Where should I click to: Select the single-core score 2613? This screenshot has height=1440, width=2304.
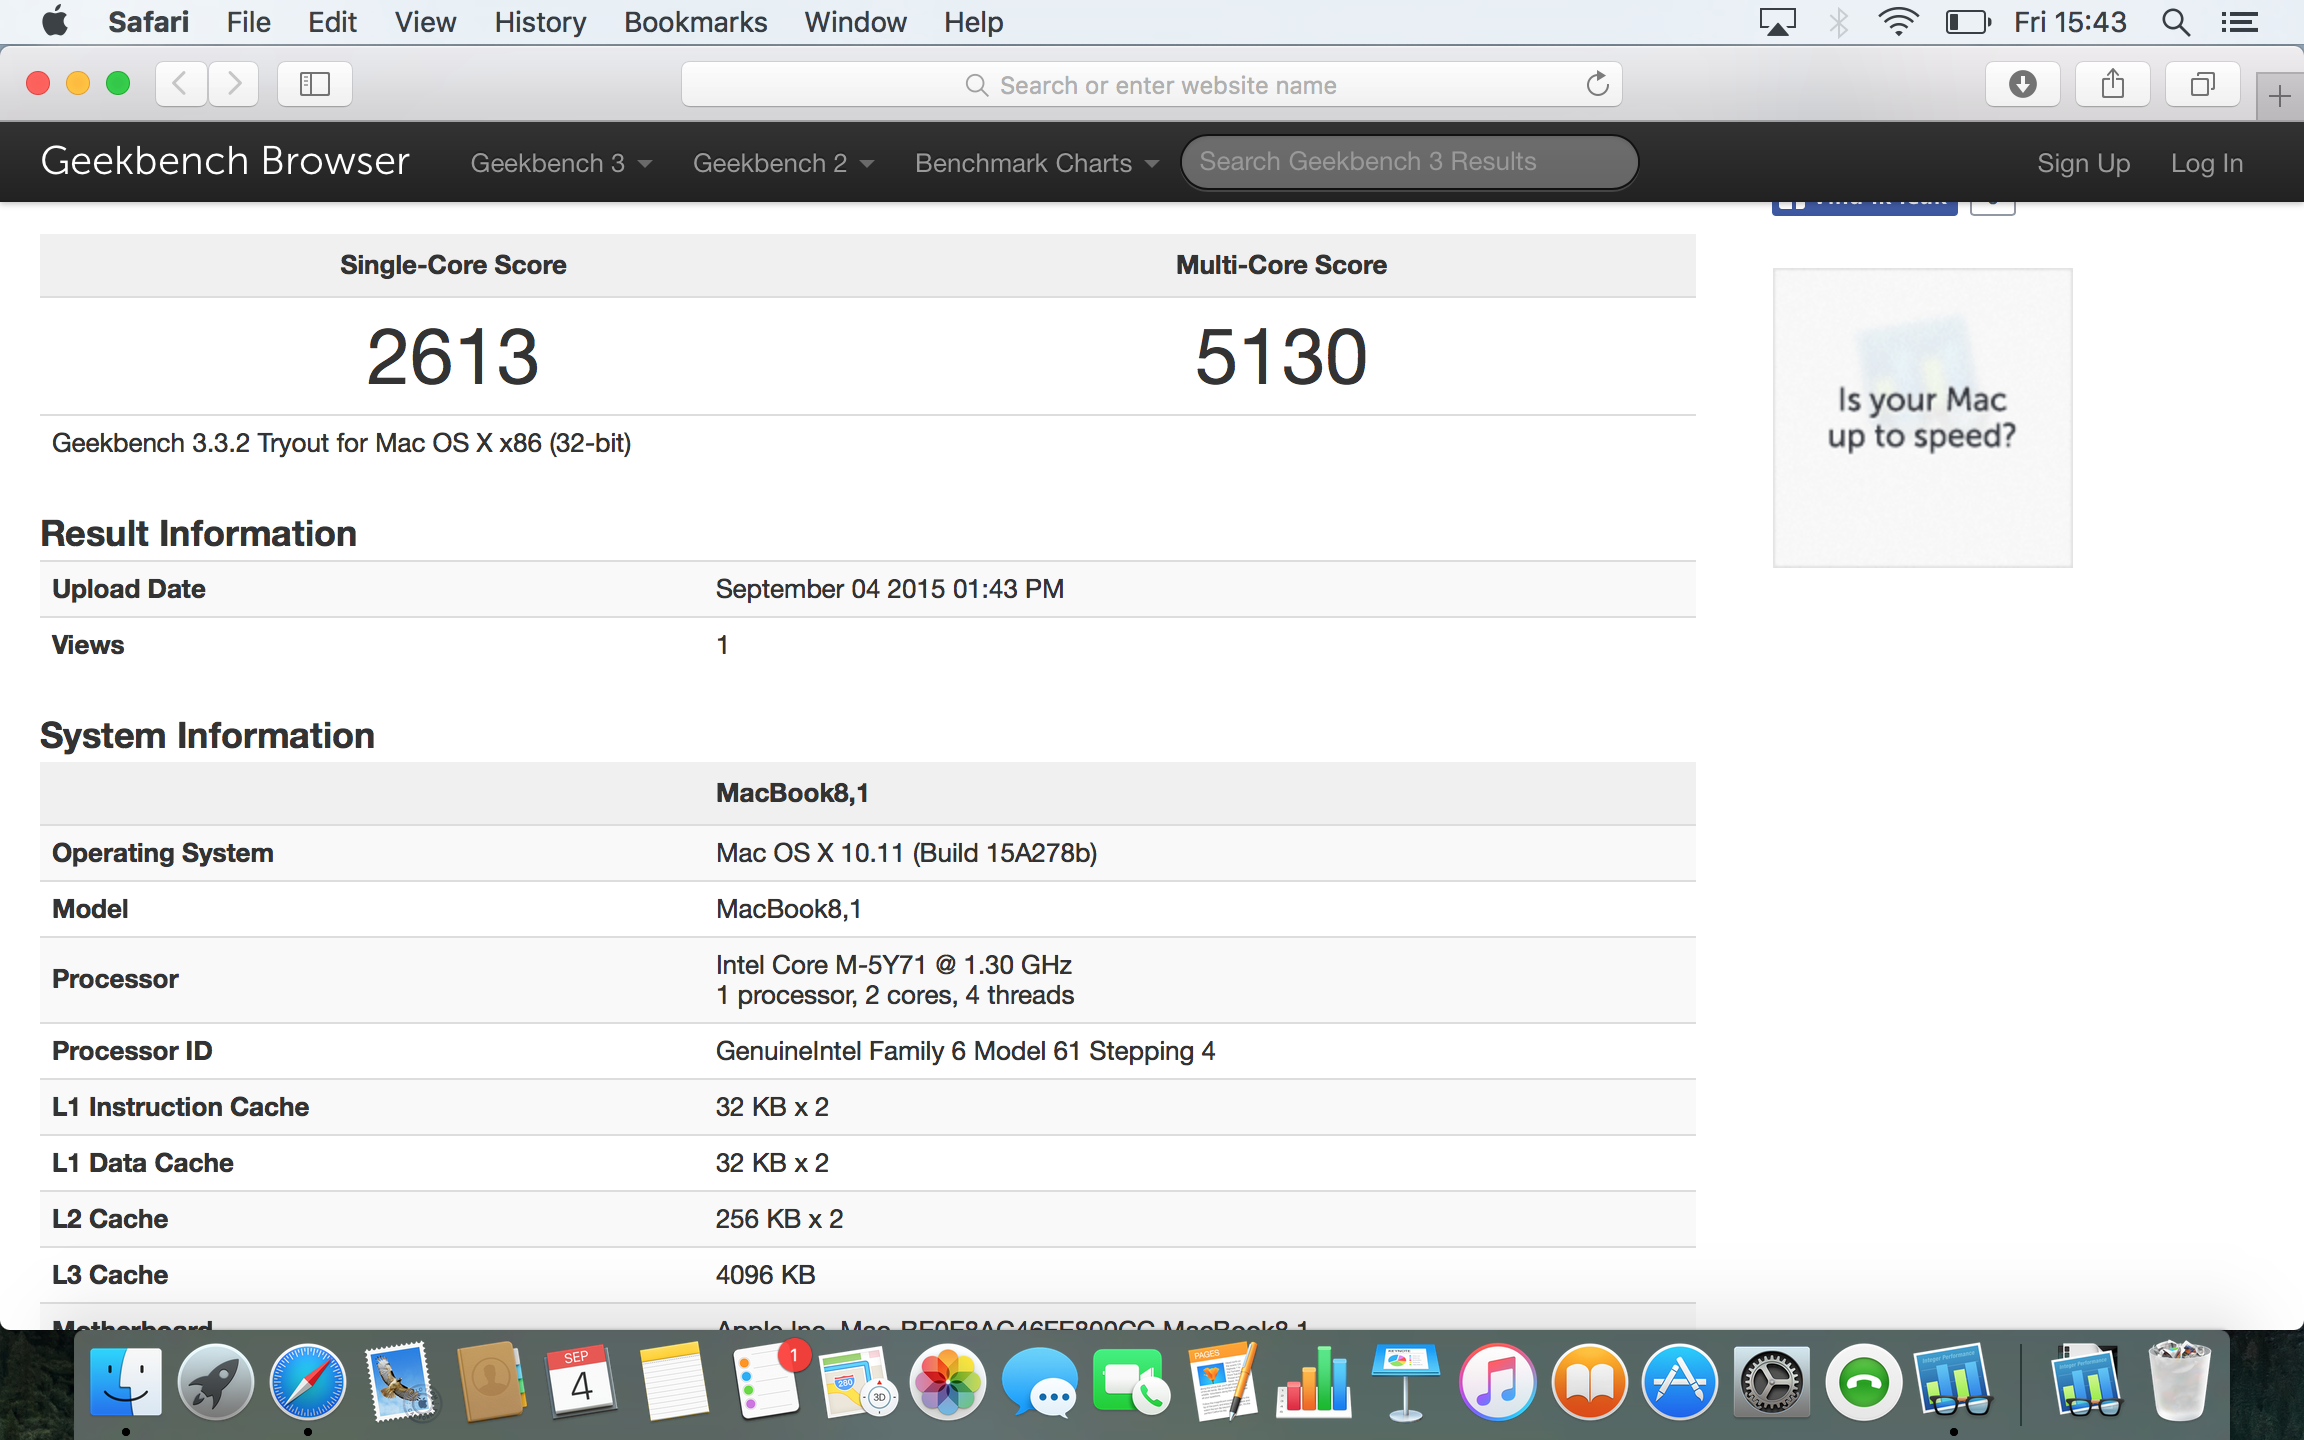tap(453, 357)
